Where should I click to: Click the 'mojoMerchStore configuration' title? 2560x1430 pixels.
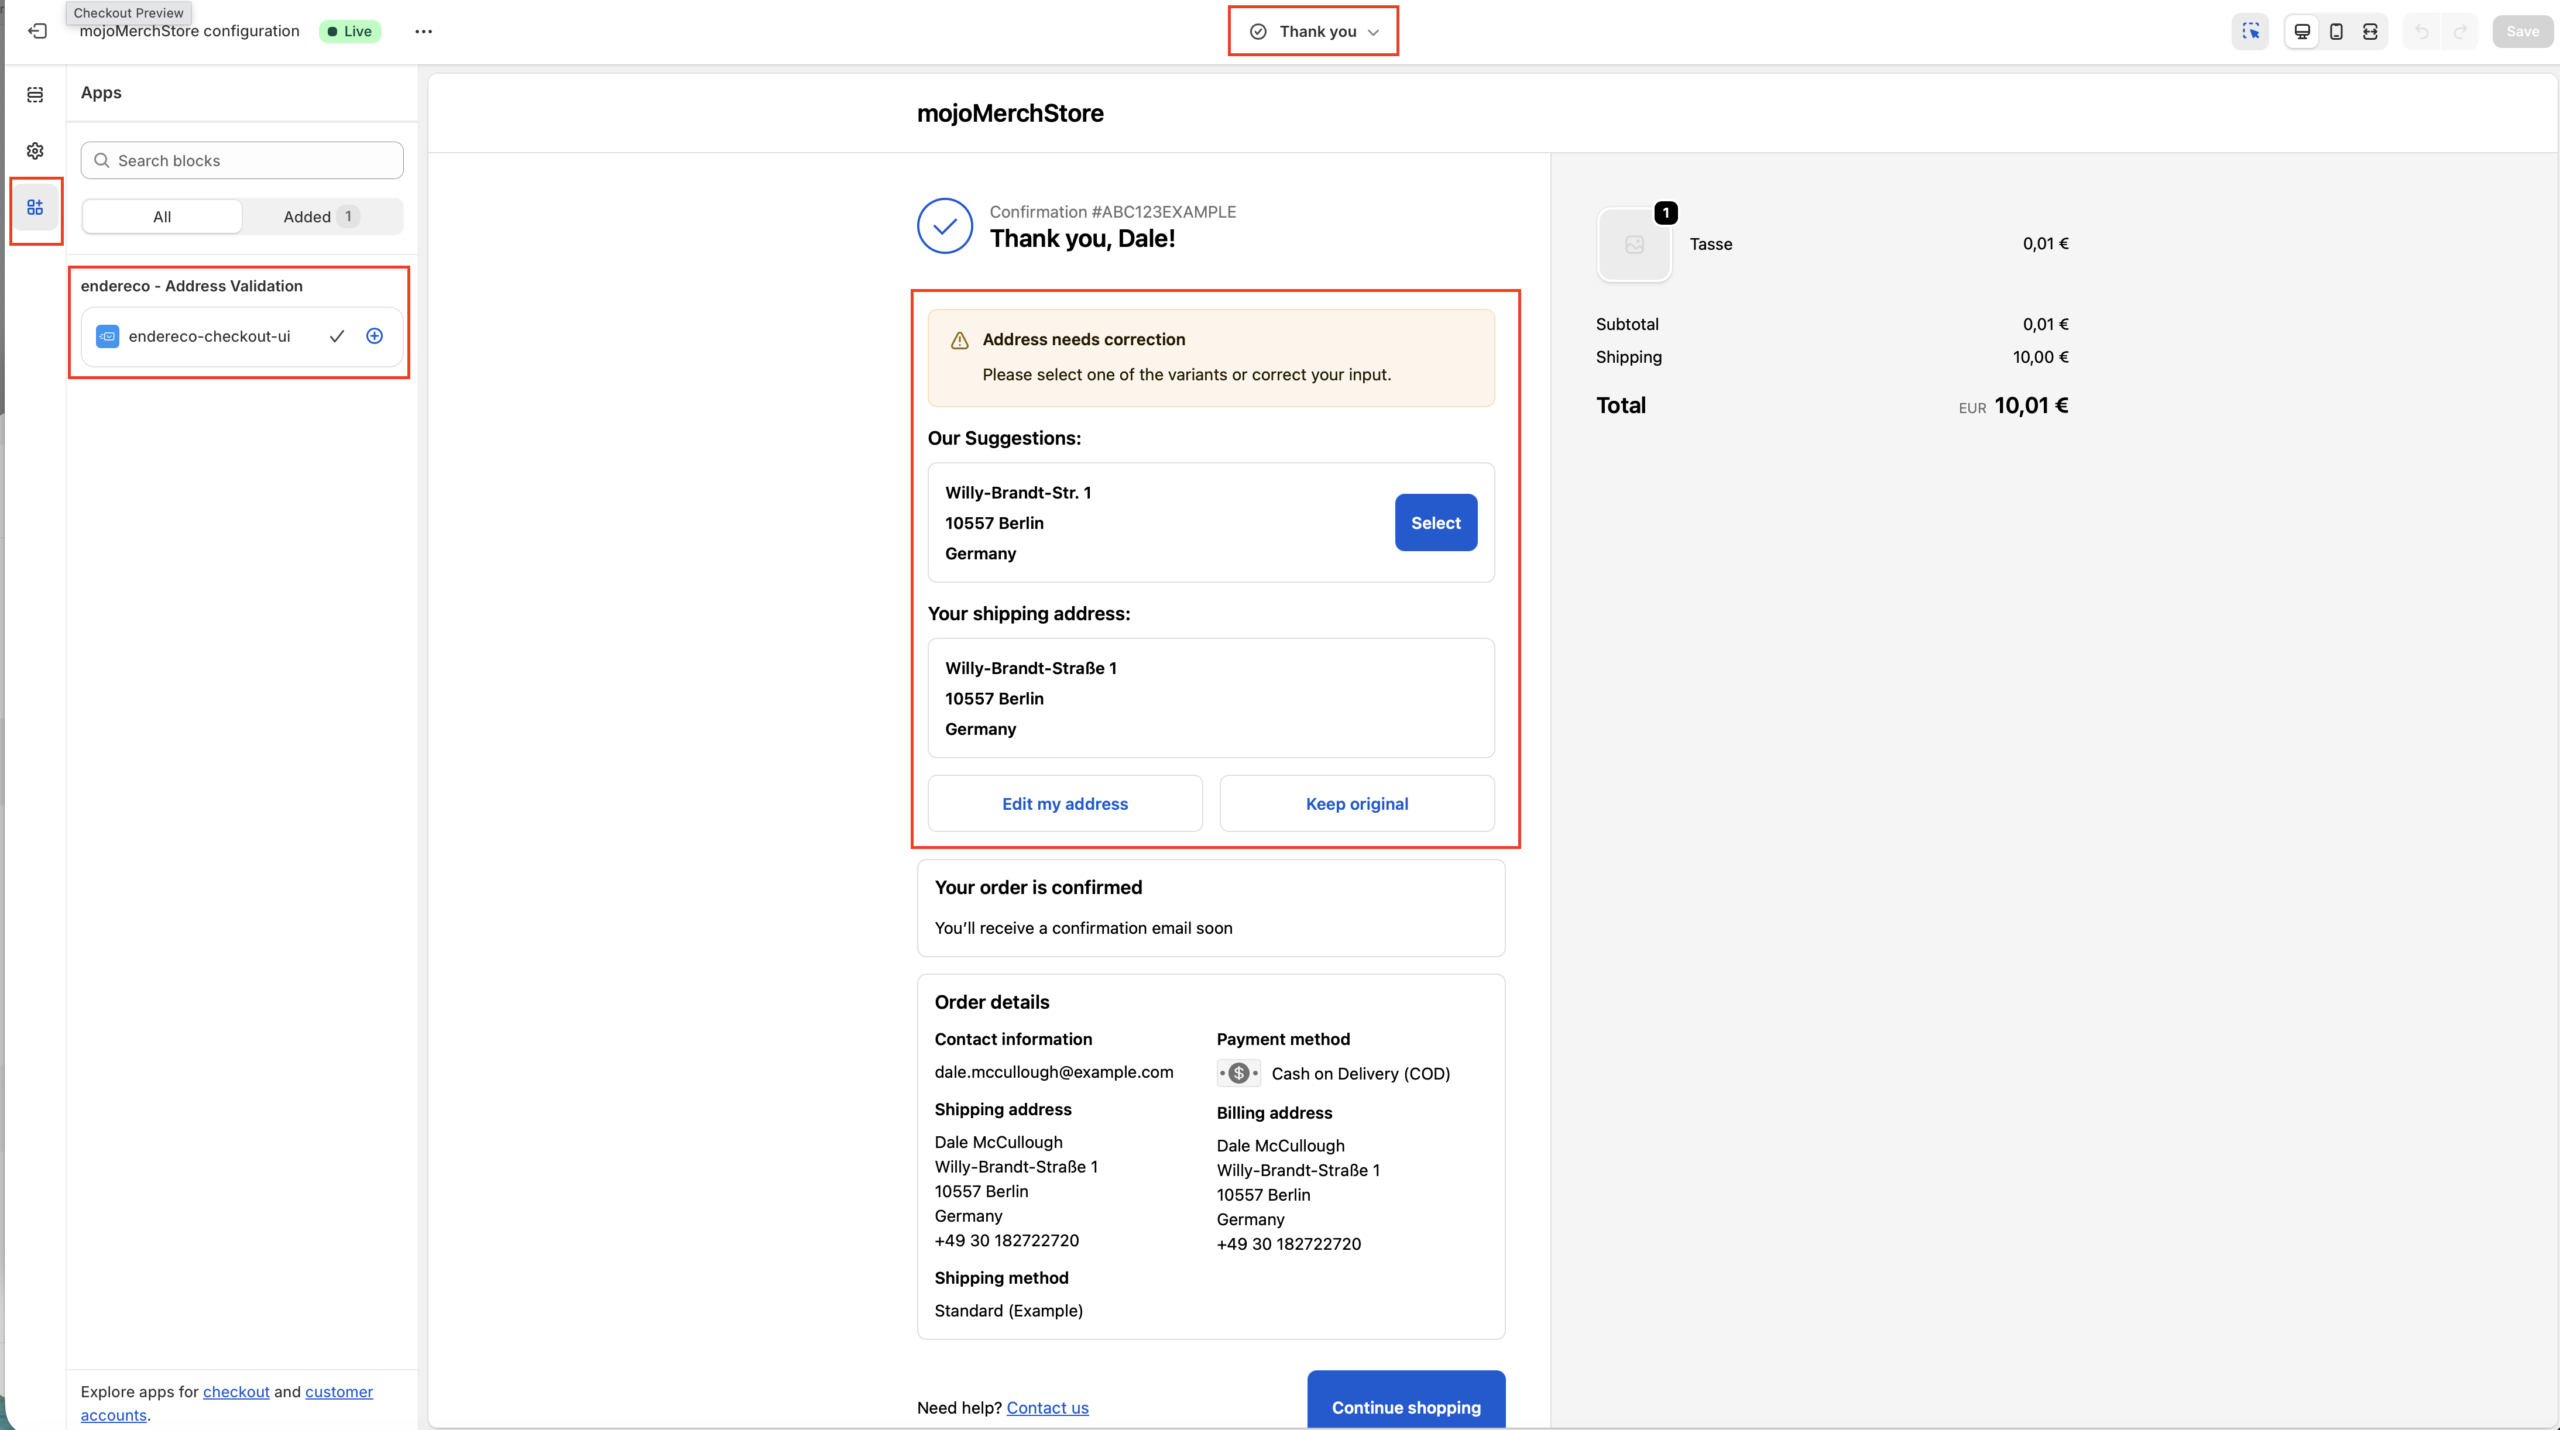[x=189, y=31]
